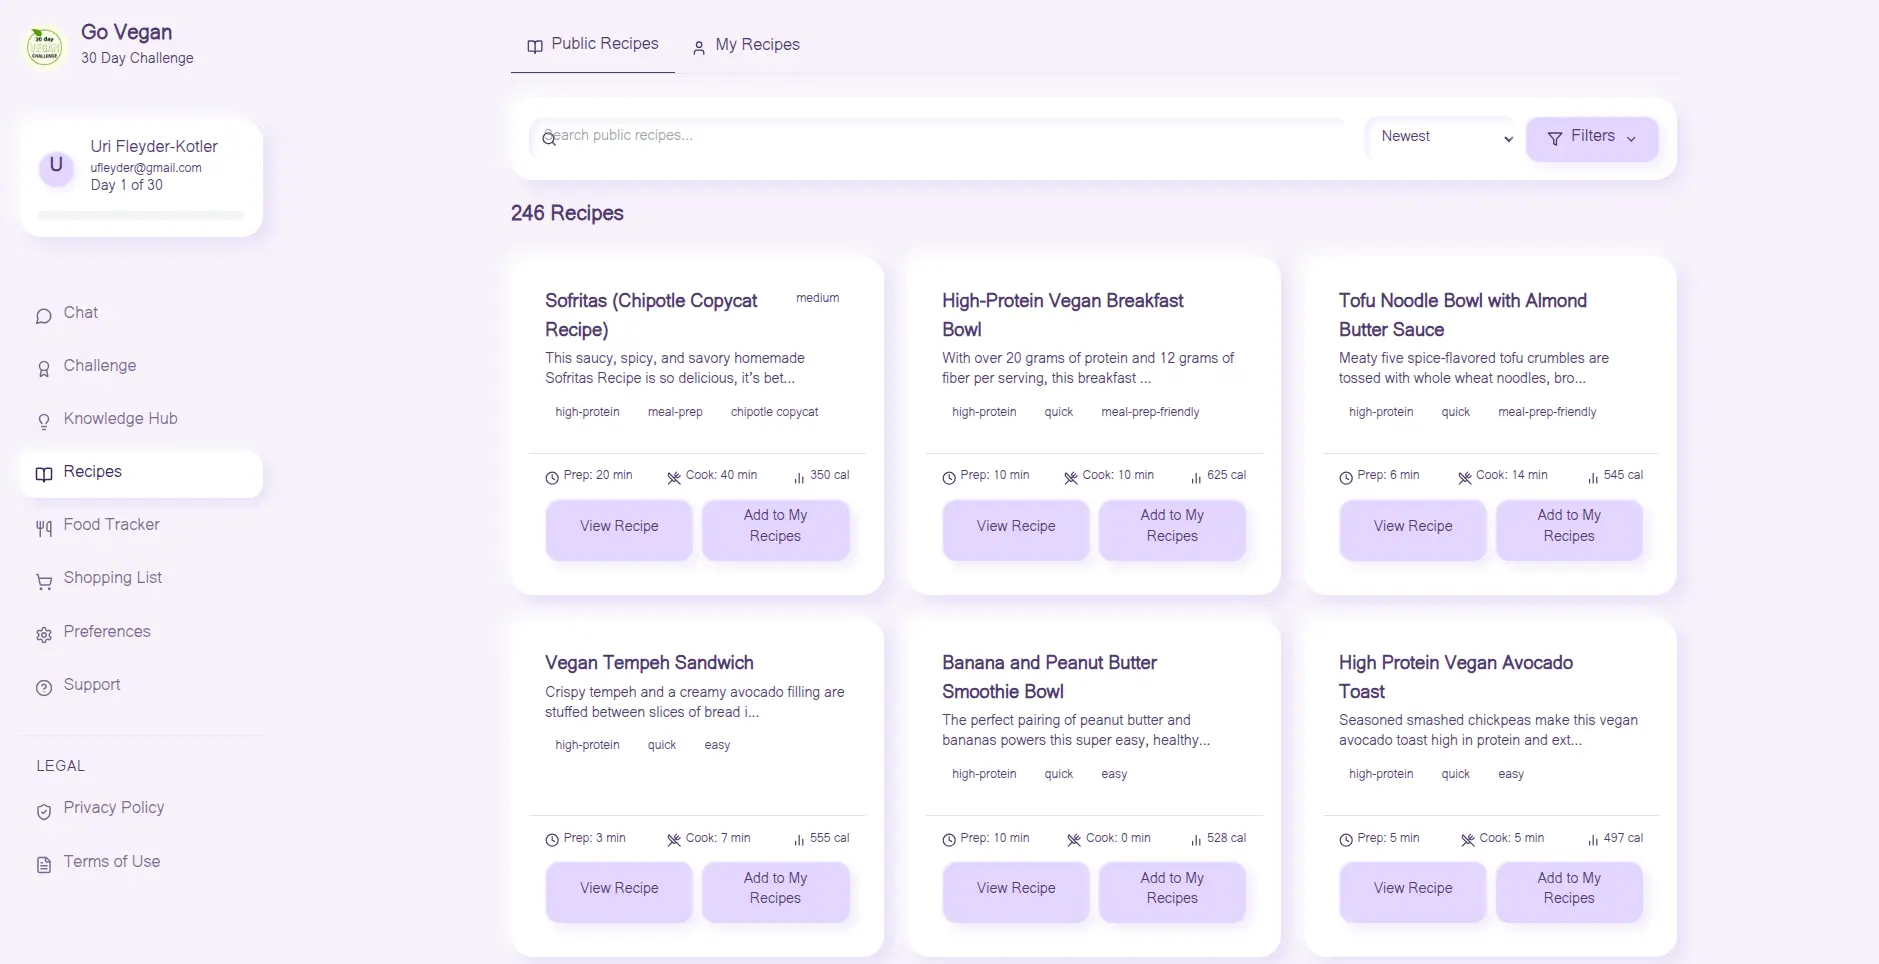Click the Knowledge Hub lightbulb icon

(x=44, y=422)
